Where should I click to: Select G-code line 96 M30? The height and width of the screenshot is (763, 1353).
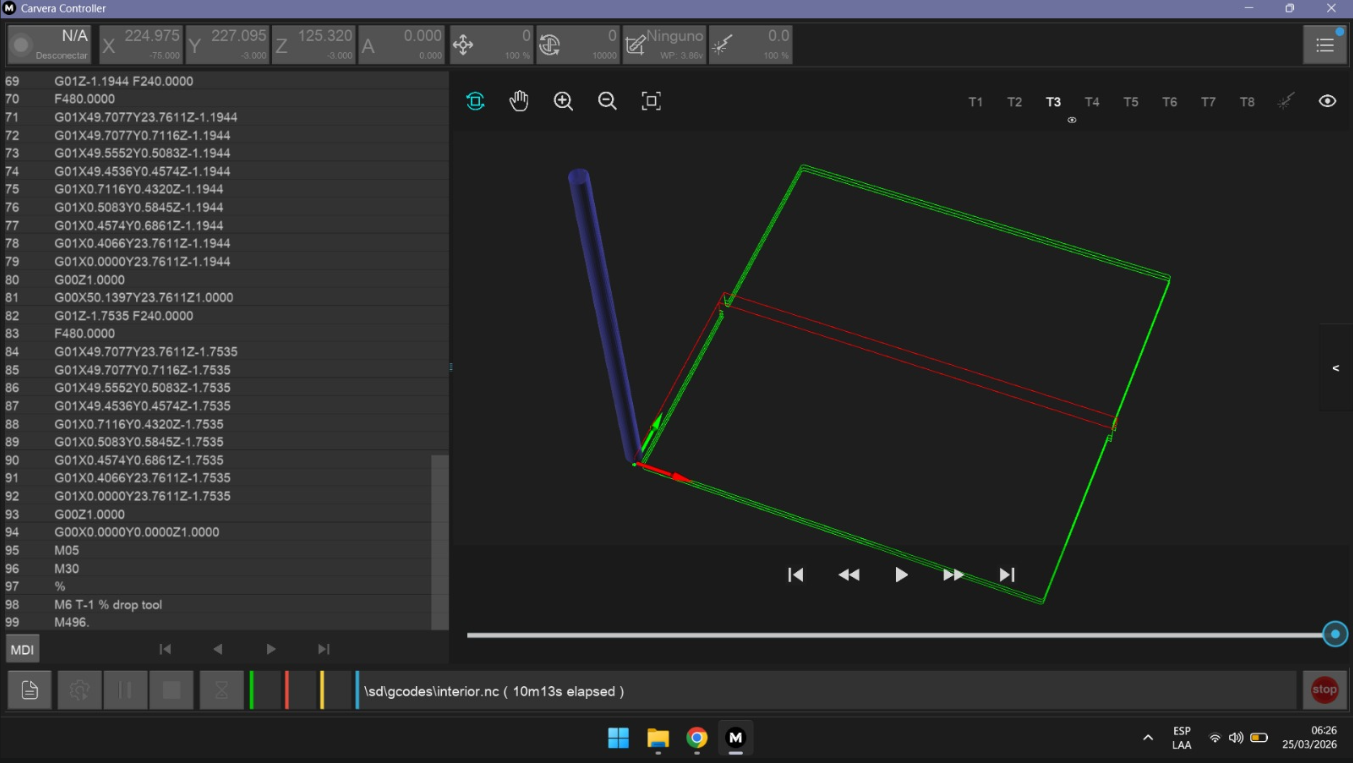(x=224, y=568)
